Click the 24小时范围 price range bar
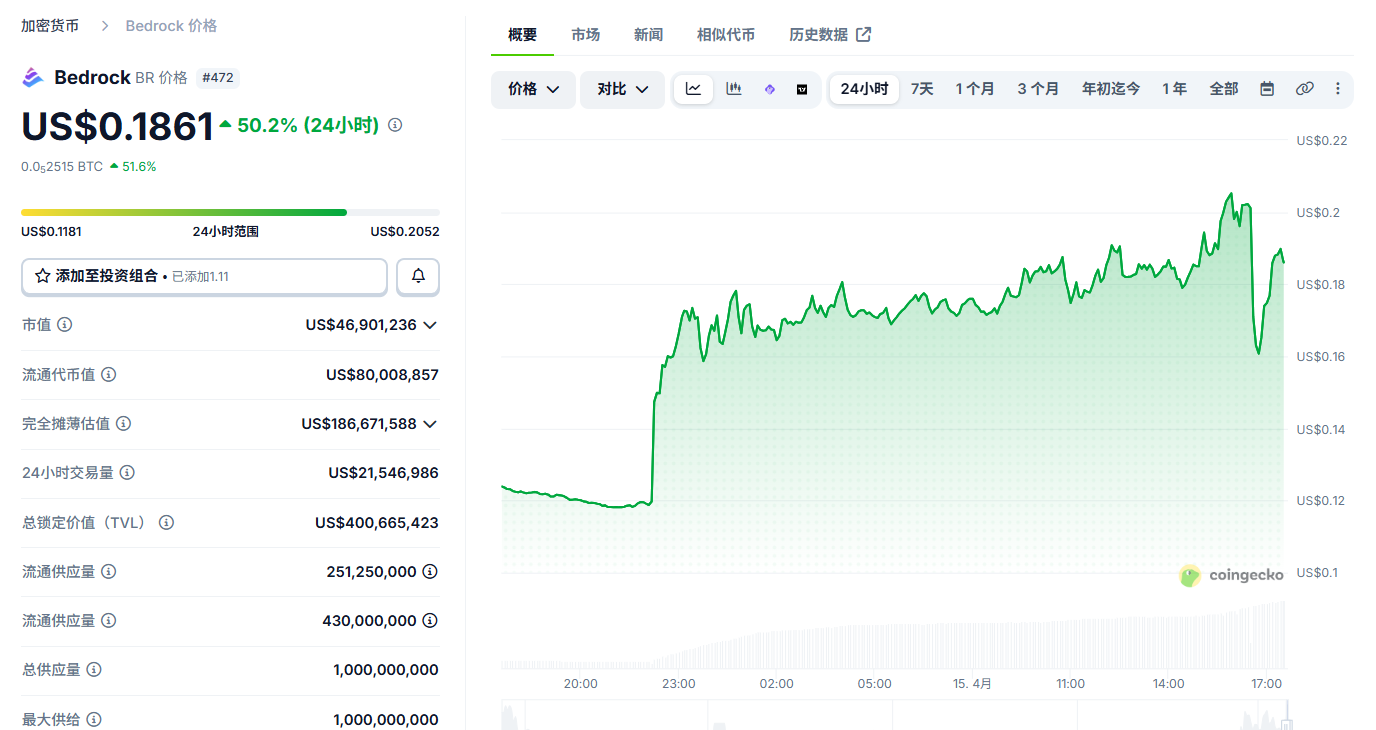 [x=230, y=212]
